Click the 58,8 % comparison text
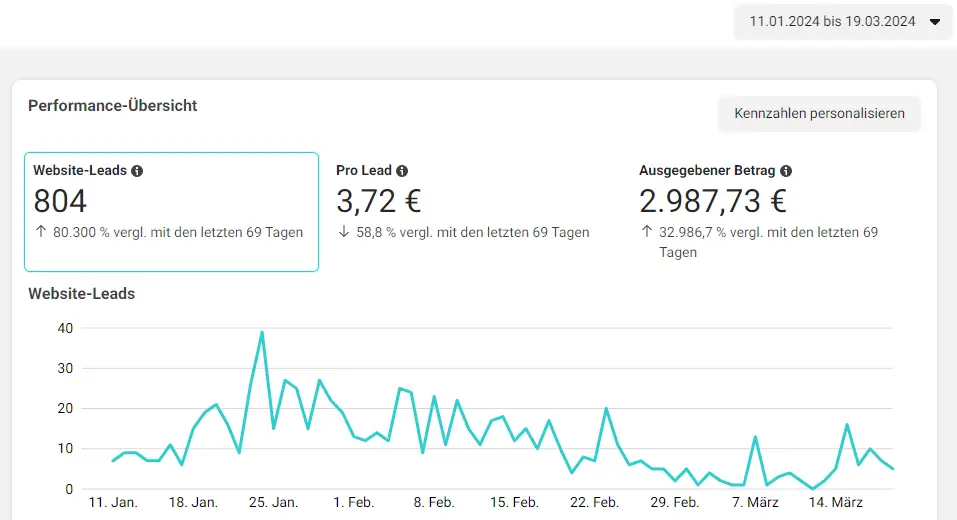The image size is (957, 520). pos(473,233)
